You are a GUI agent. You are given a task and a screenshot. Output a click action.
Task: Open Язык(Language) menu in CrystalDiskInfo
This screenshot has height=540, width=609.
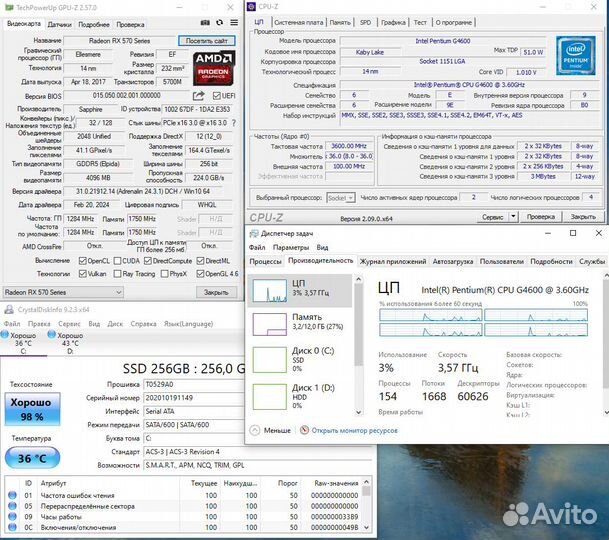pos(188,324)
